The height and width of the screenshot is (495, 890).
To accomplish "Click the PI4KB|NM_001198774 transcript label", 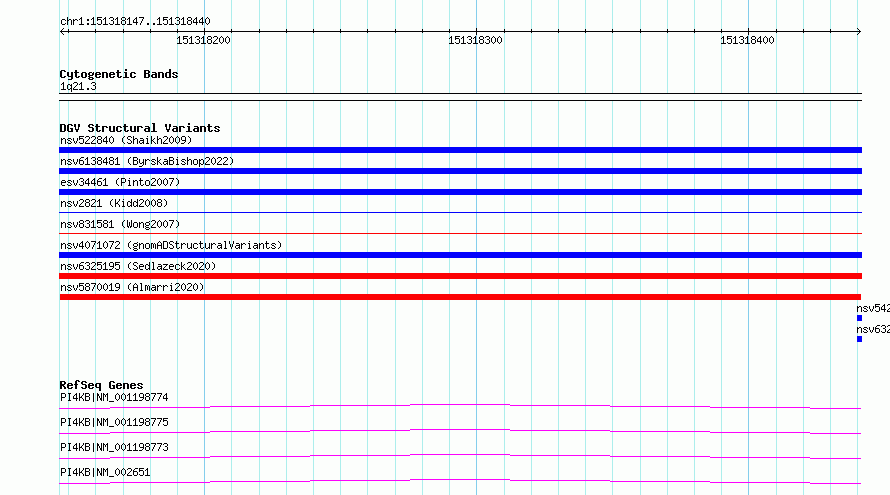I will pos(114,397).
